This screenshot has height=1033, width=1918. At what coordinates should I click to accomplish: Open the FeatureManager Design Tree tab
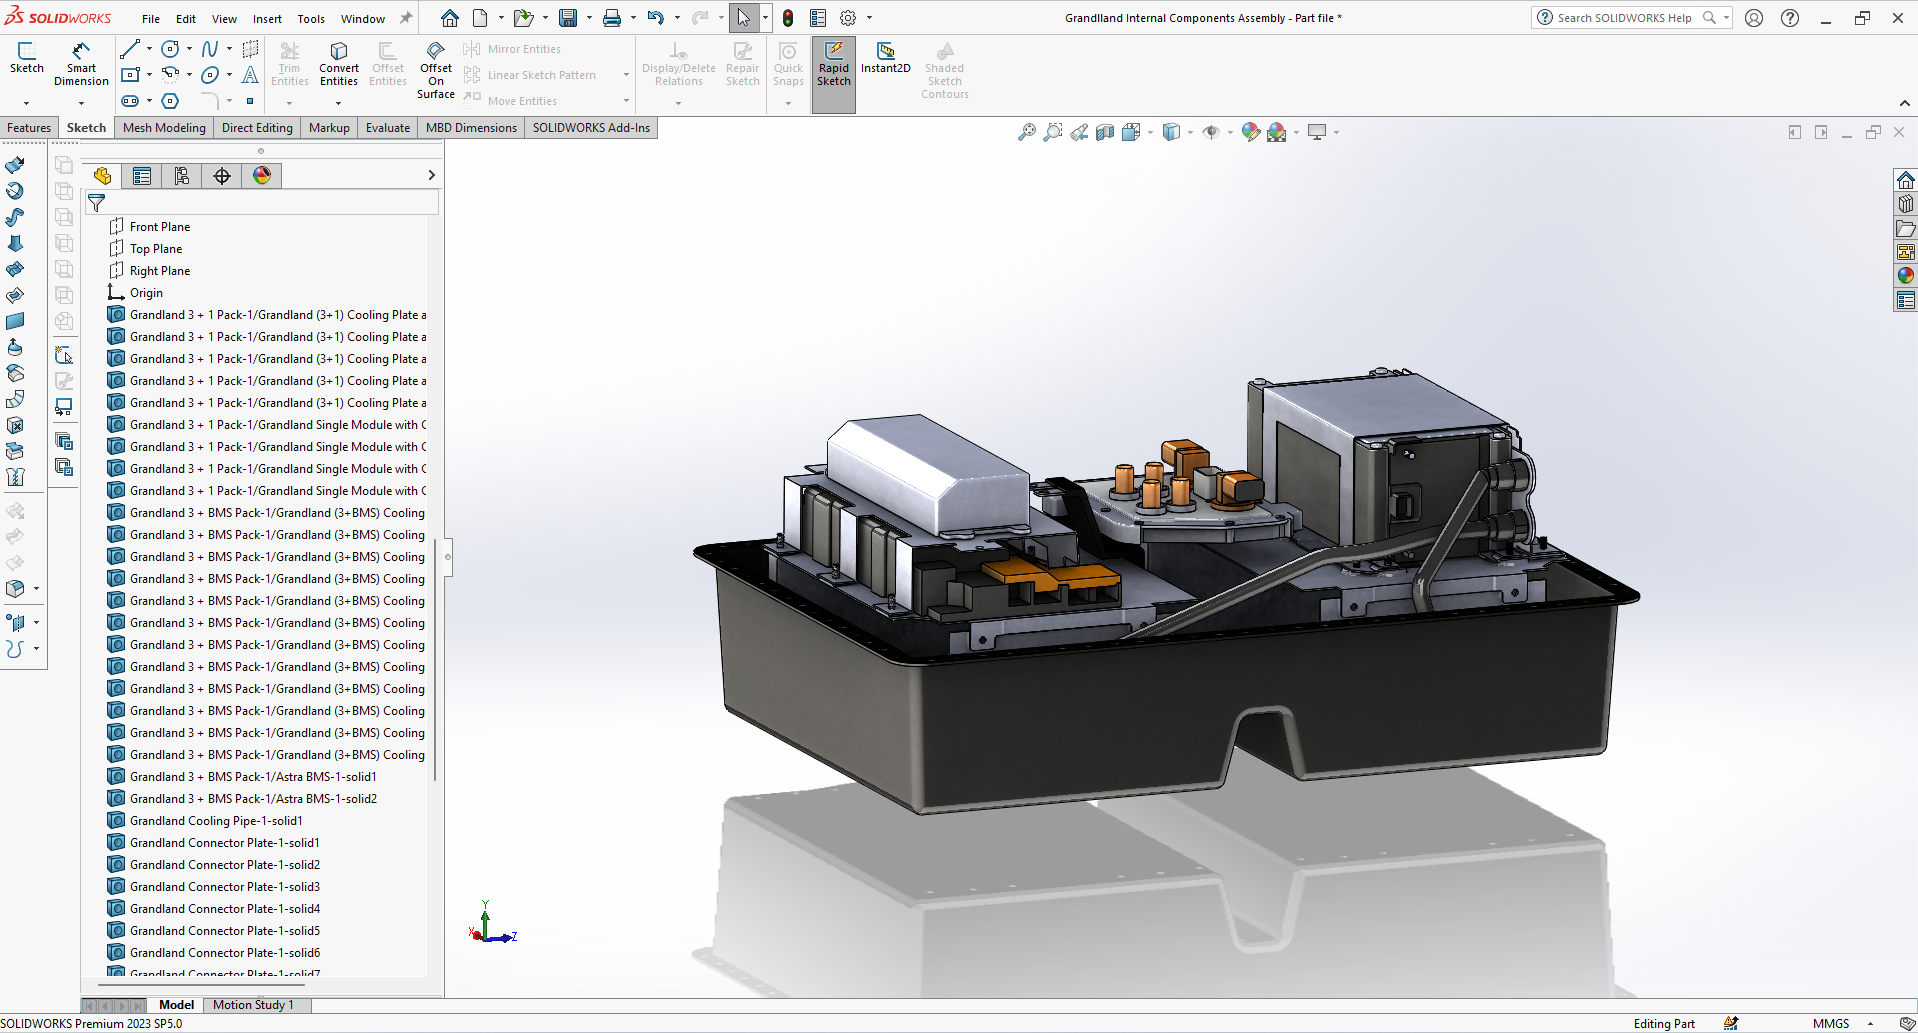(x=102, y=176)
